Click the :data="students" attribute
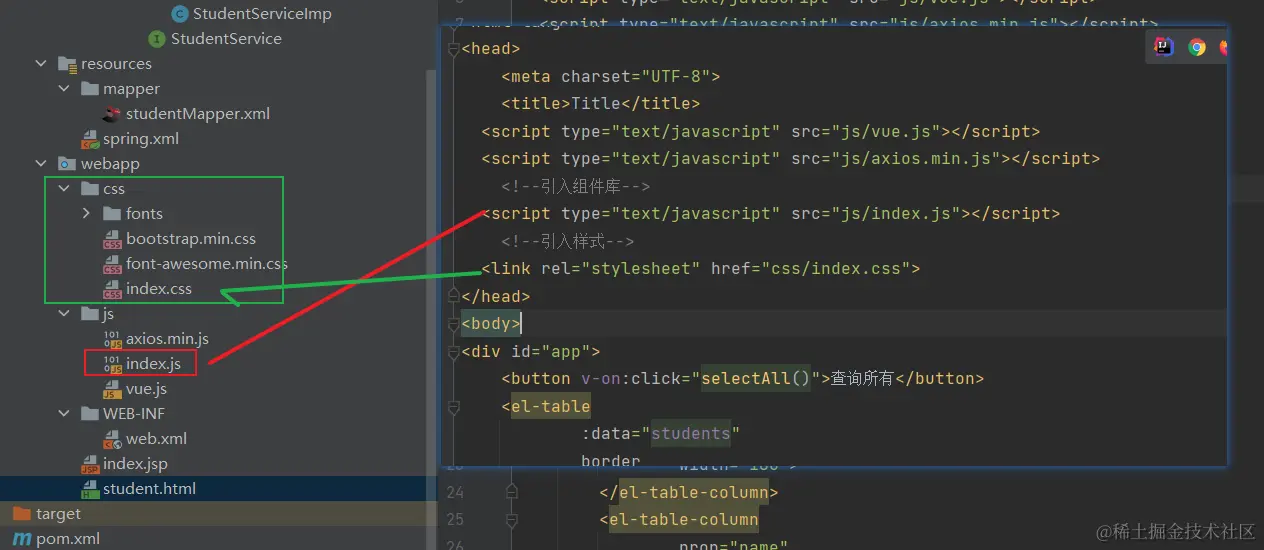Image resolution: width=1264 pixels, height=550 pixels. (661, 434)
